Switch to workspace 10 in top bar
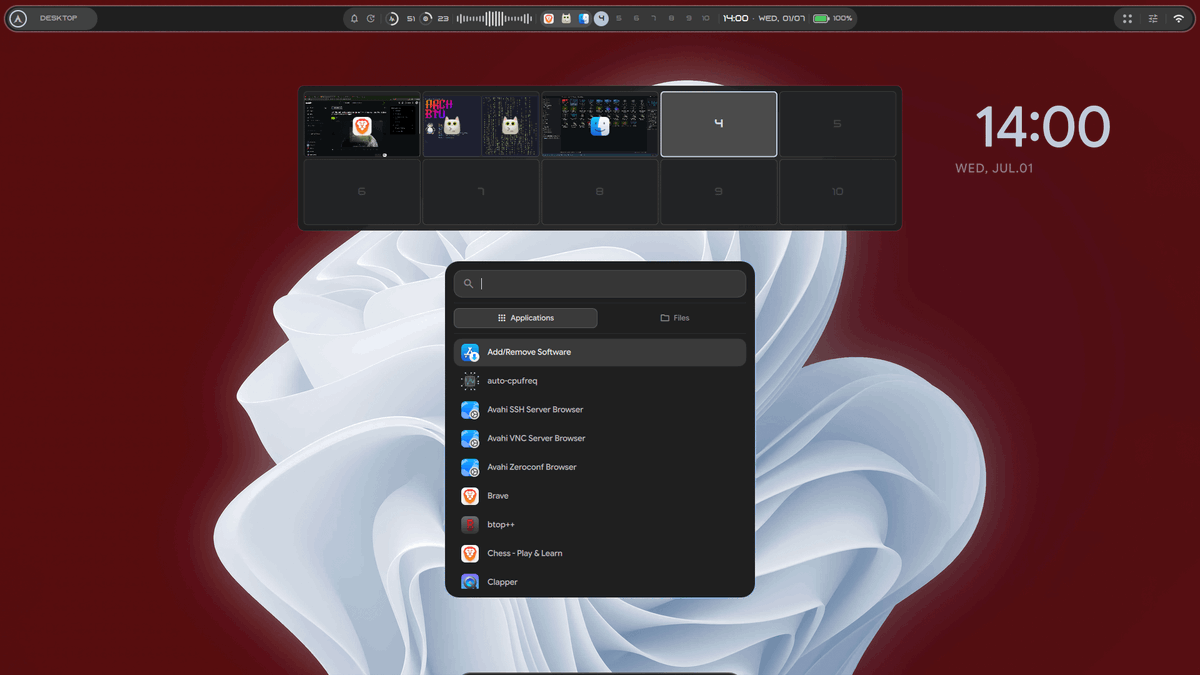The image size is (1200, 675). (x=706, y=18)
